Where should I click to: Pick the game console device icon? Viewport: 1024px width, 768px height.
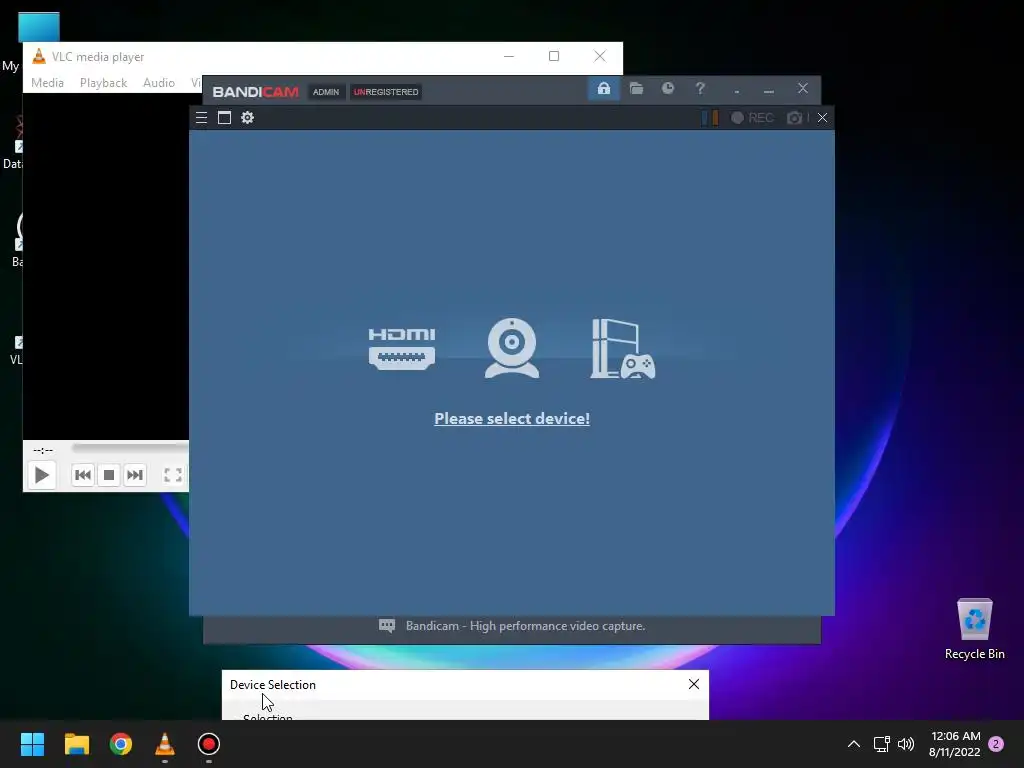point(622,349)
